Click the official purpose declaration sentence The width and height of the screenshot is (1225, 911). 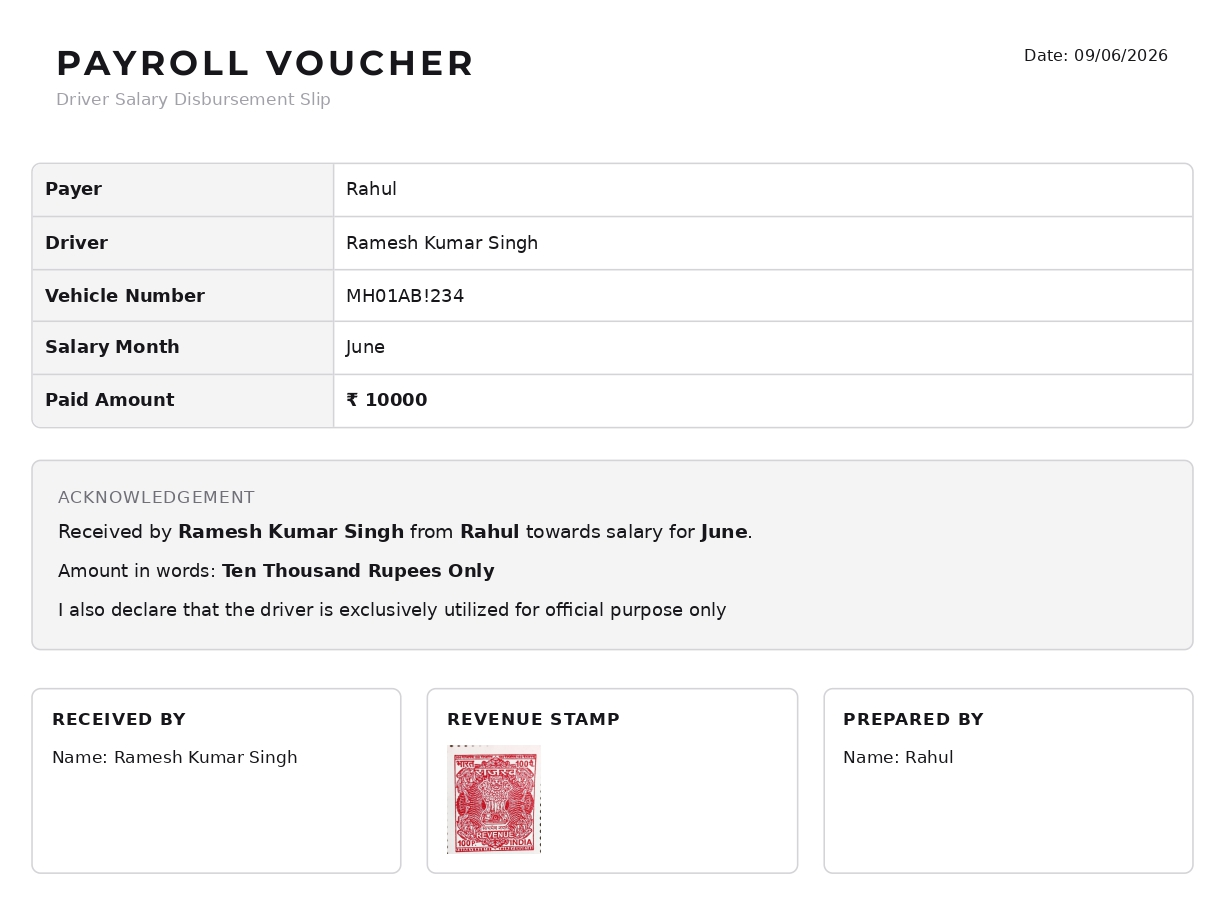tap(392, 610)
